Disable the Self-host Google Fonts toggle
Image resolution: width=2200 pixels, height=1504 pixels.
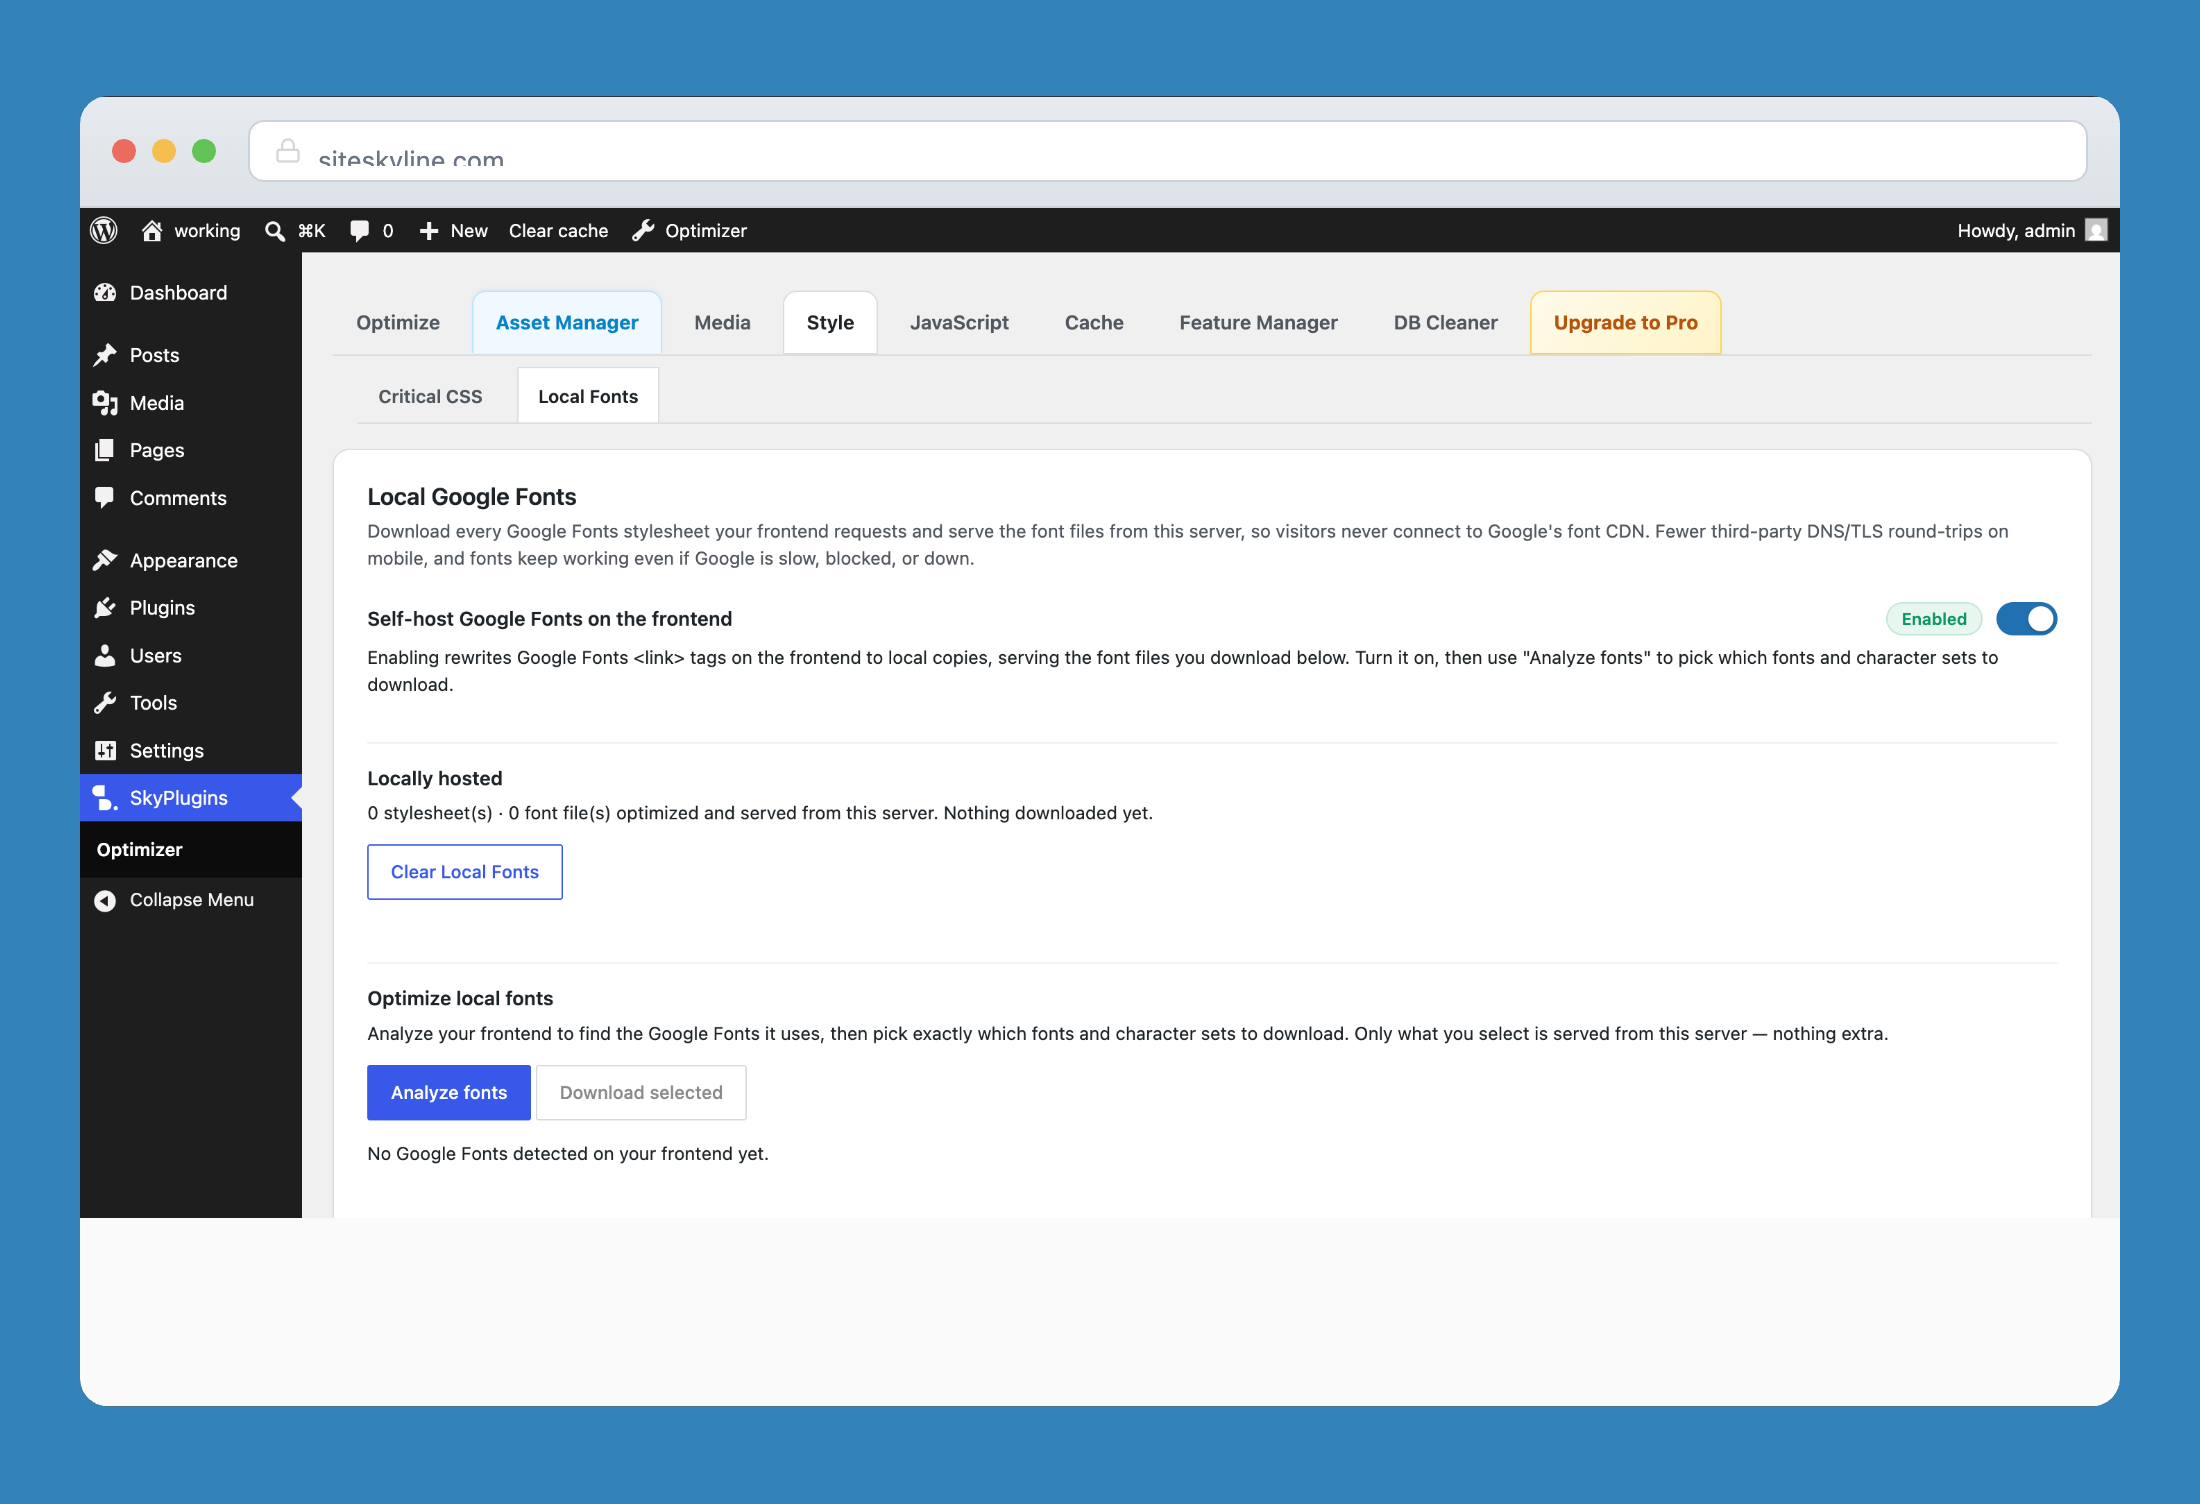click(2026, 619)
